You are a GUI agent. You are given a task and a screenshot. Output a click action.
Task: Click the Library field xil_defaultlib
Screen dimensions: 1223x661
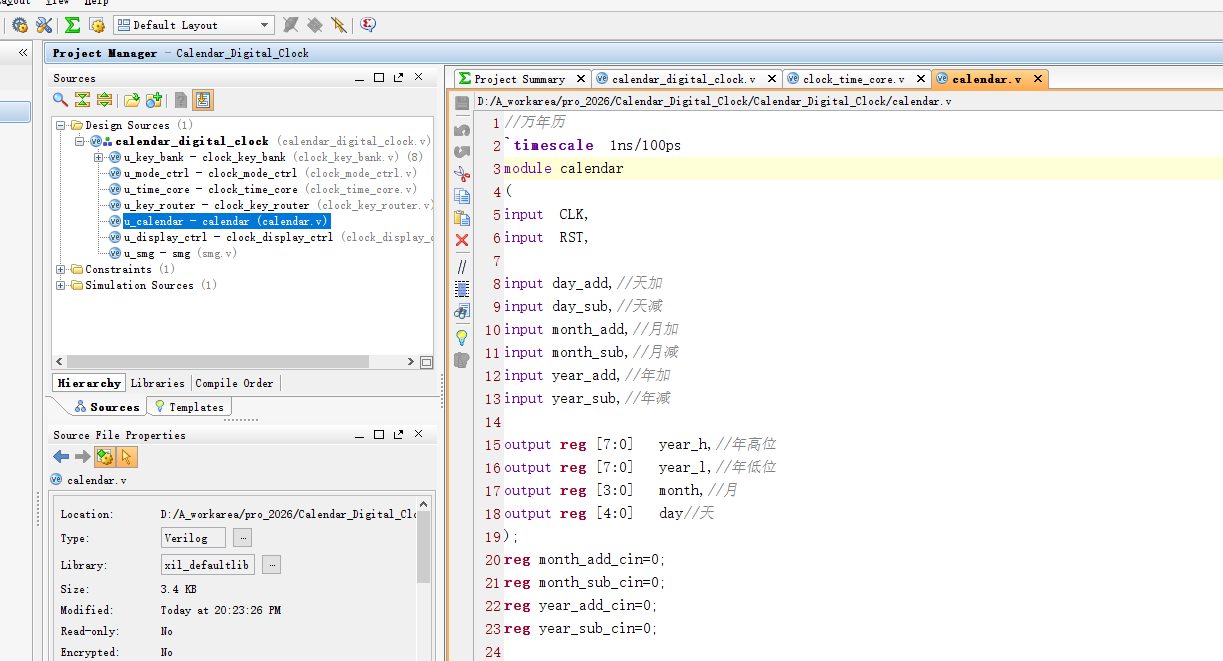pyautogui.click(x=208, y=565)
